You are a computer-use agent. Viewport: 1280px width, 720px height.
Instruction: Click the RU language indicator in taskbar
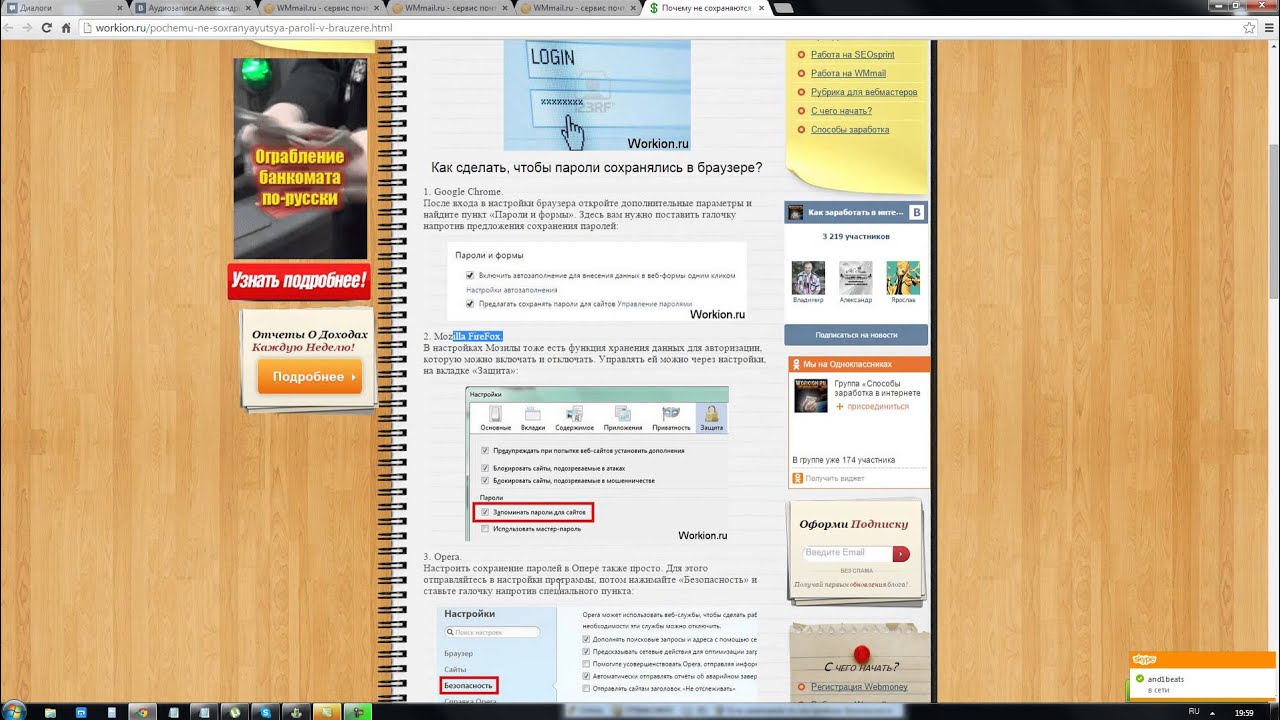[x=1193, y=711]
